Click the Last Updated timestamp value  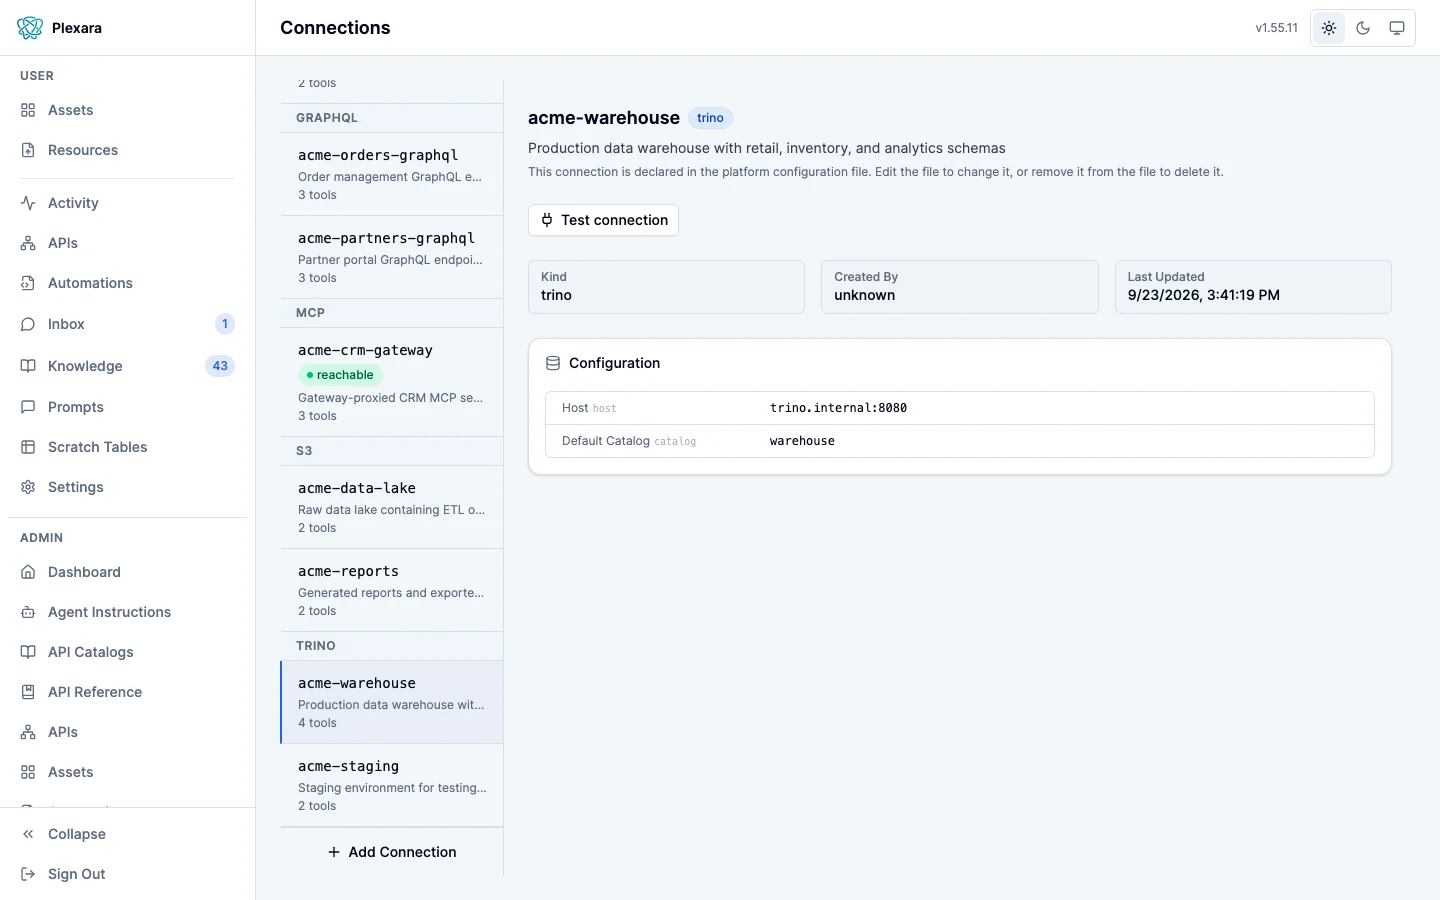click(x=1204, y=295)
